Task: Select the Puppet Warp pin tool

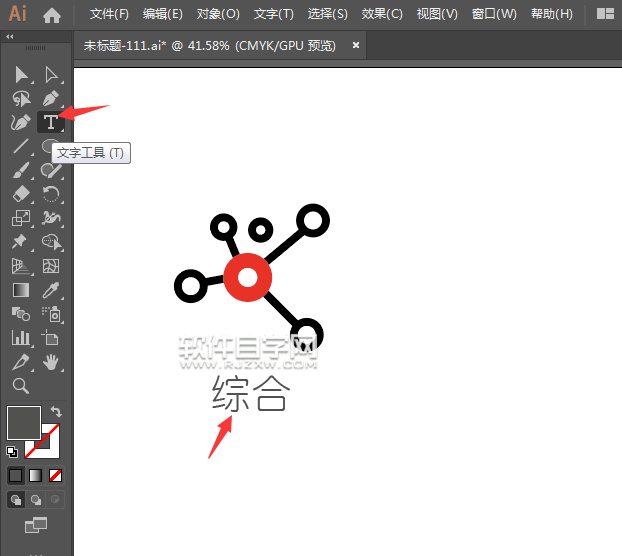Action: [x=20, y=242]
